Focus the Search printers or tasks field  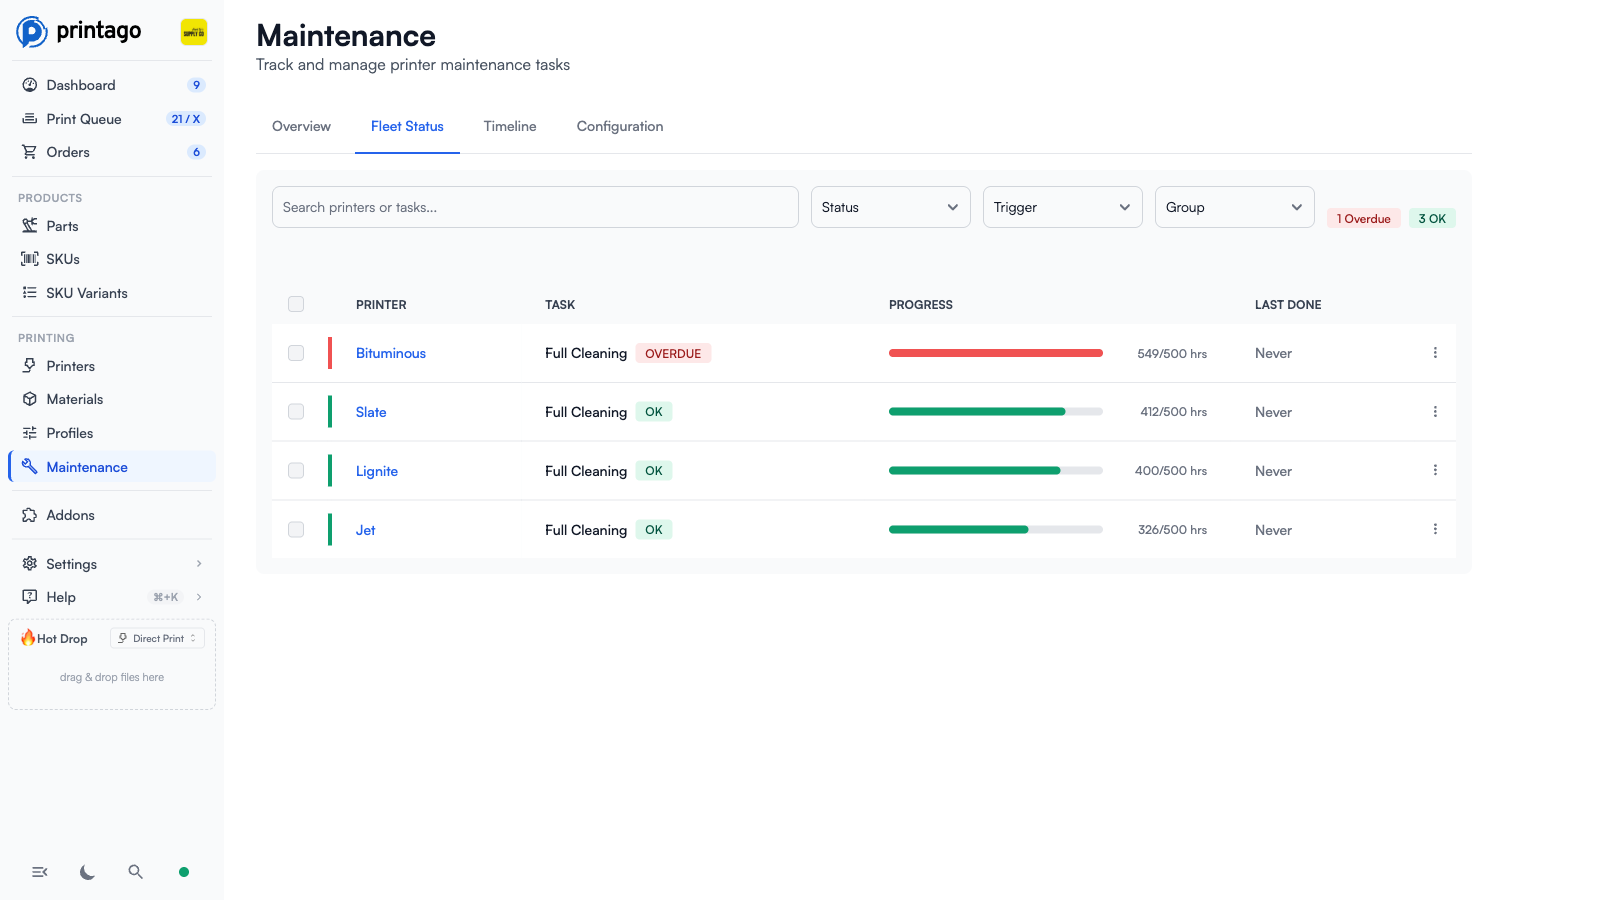coord(535,207)
